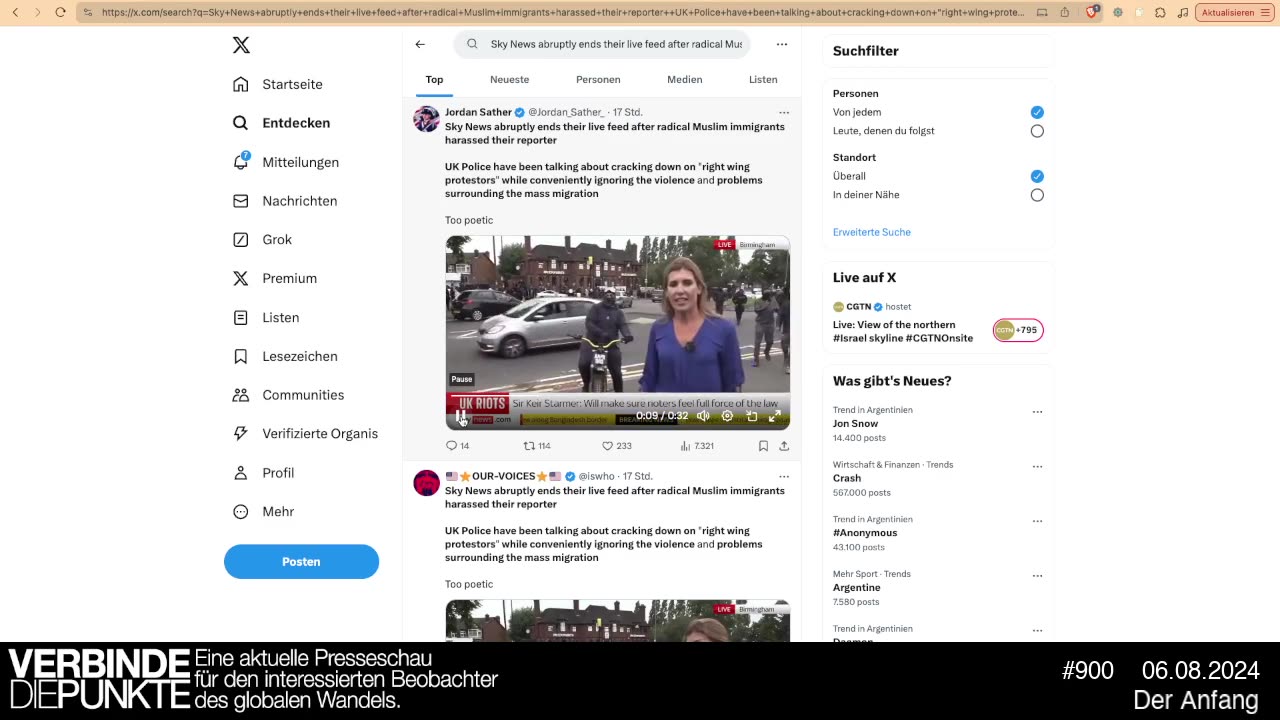
Task: Open search options three-dot menu
Action: (782, 44)
